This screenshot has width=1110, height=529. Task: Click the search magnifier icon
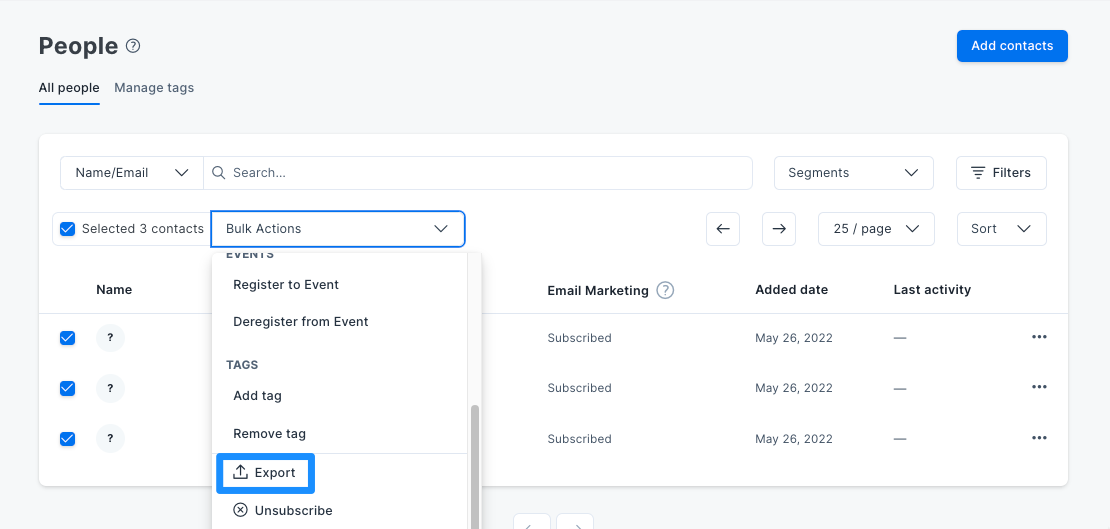point(219,173)
